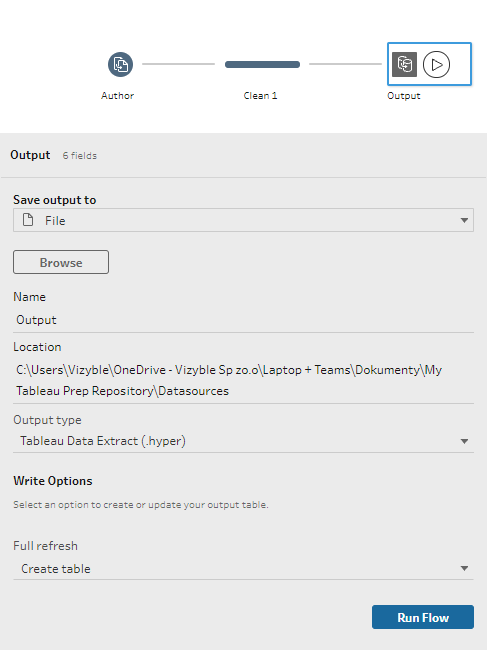This screenshot has width=487, height=650.
Task: Click the Name label
Action: (29, 297)
